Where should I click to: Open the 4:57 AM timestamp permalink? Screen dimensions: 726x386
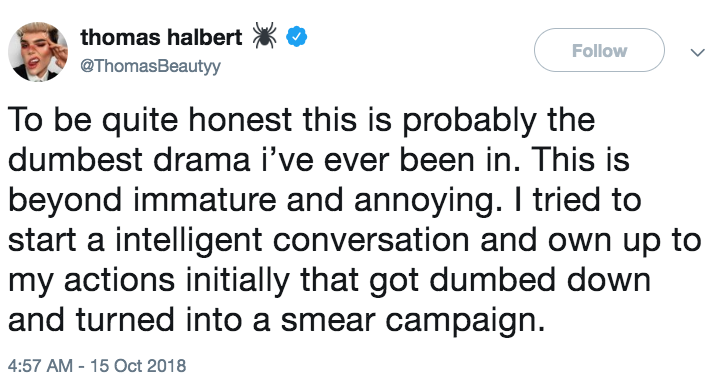pyautogui.click(x=40, y=366)
